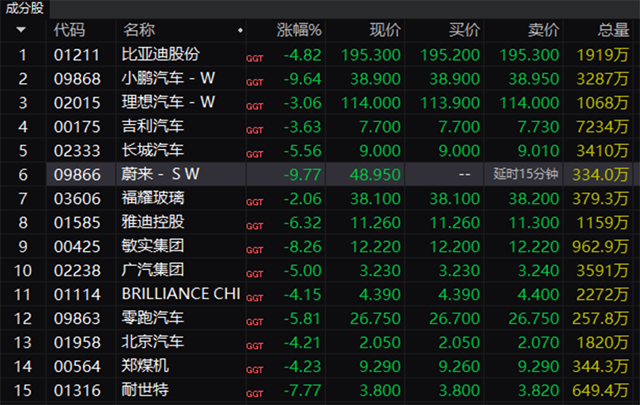This screenshot has width=640, height=405.
Task: Switch to the 成分股 tab
Action: click(x=24, y=8)
